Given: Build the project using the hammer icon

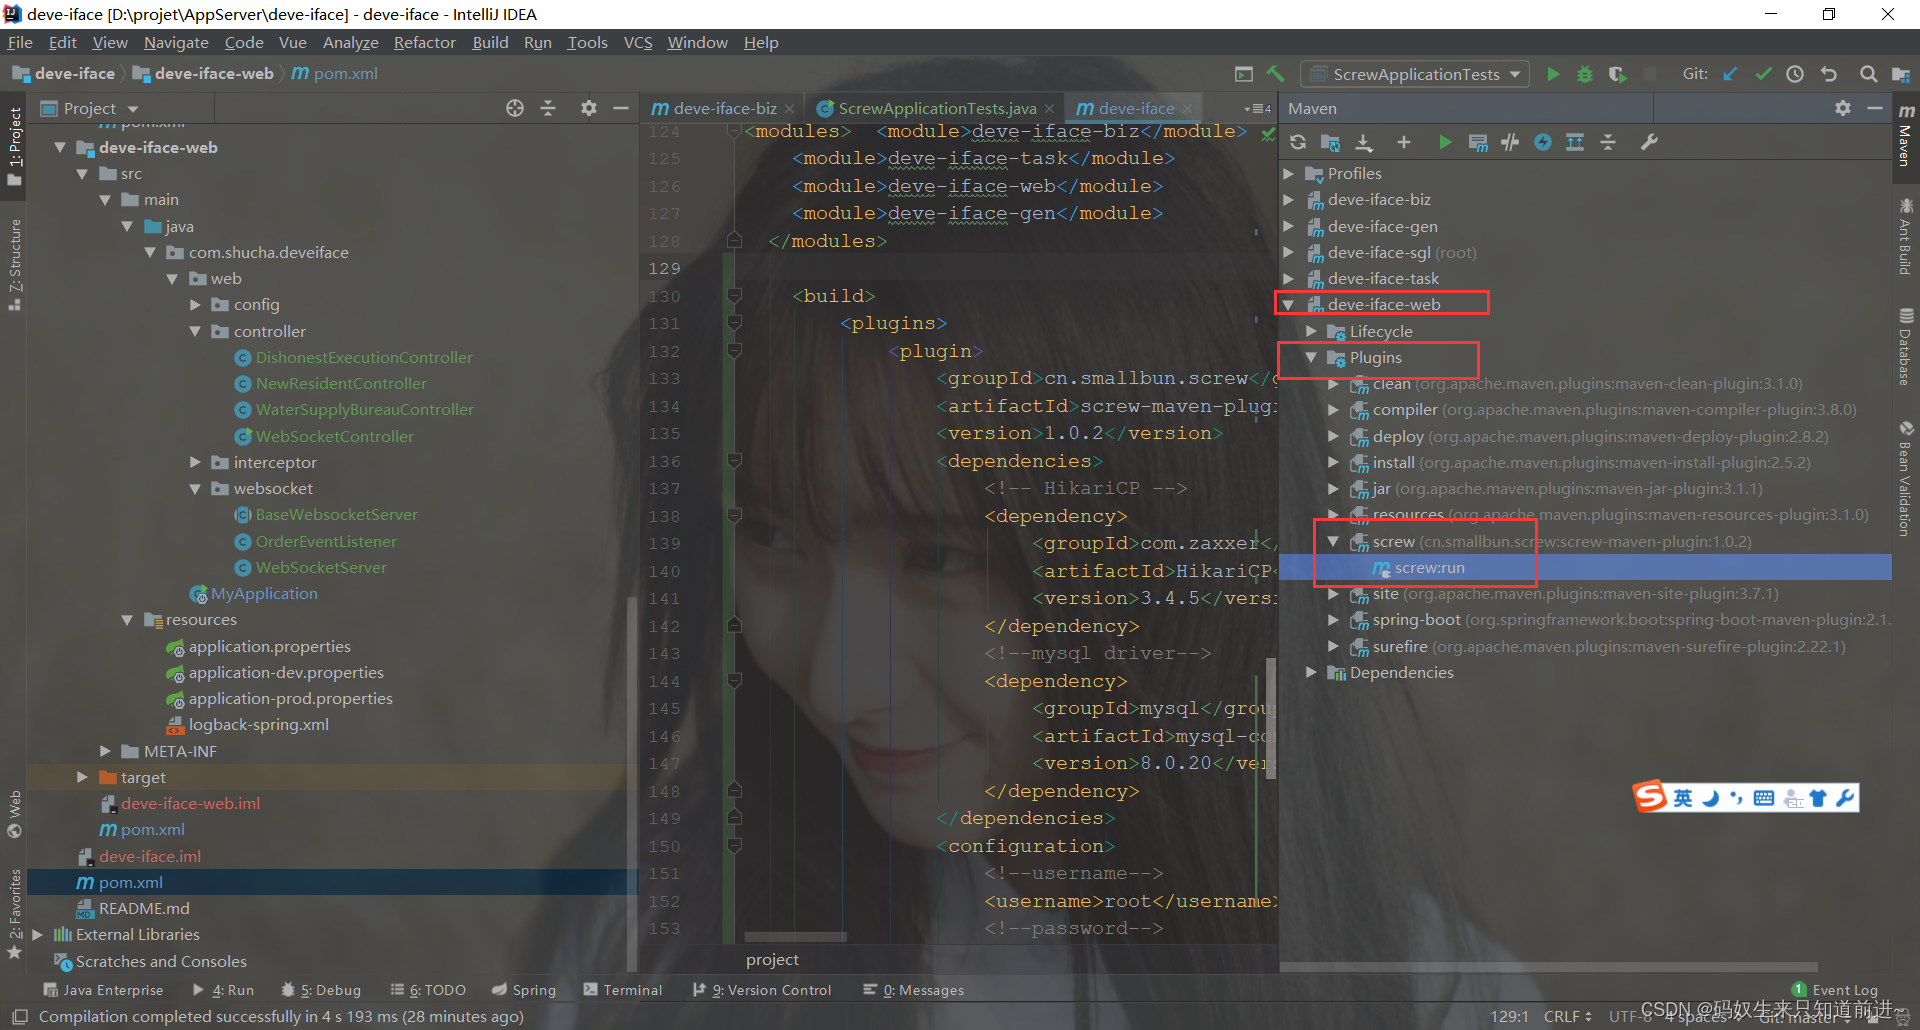Looking at the screenshot, I should pyautogui.click(x=1276, y=73).
